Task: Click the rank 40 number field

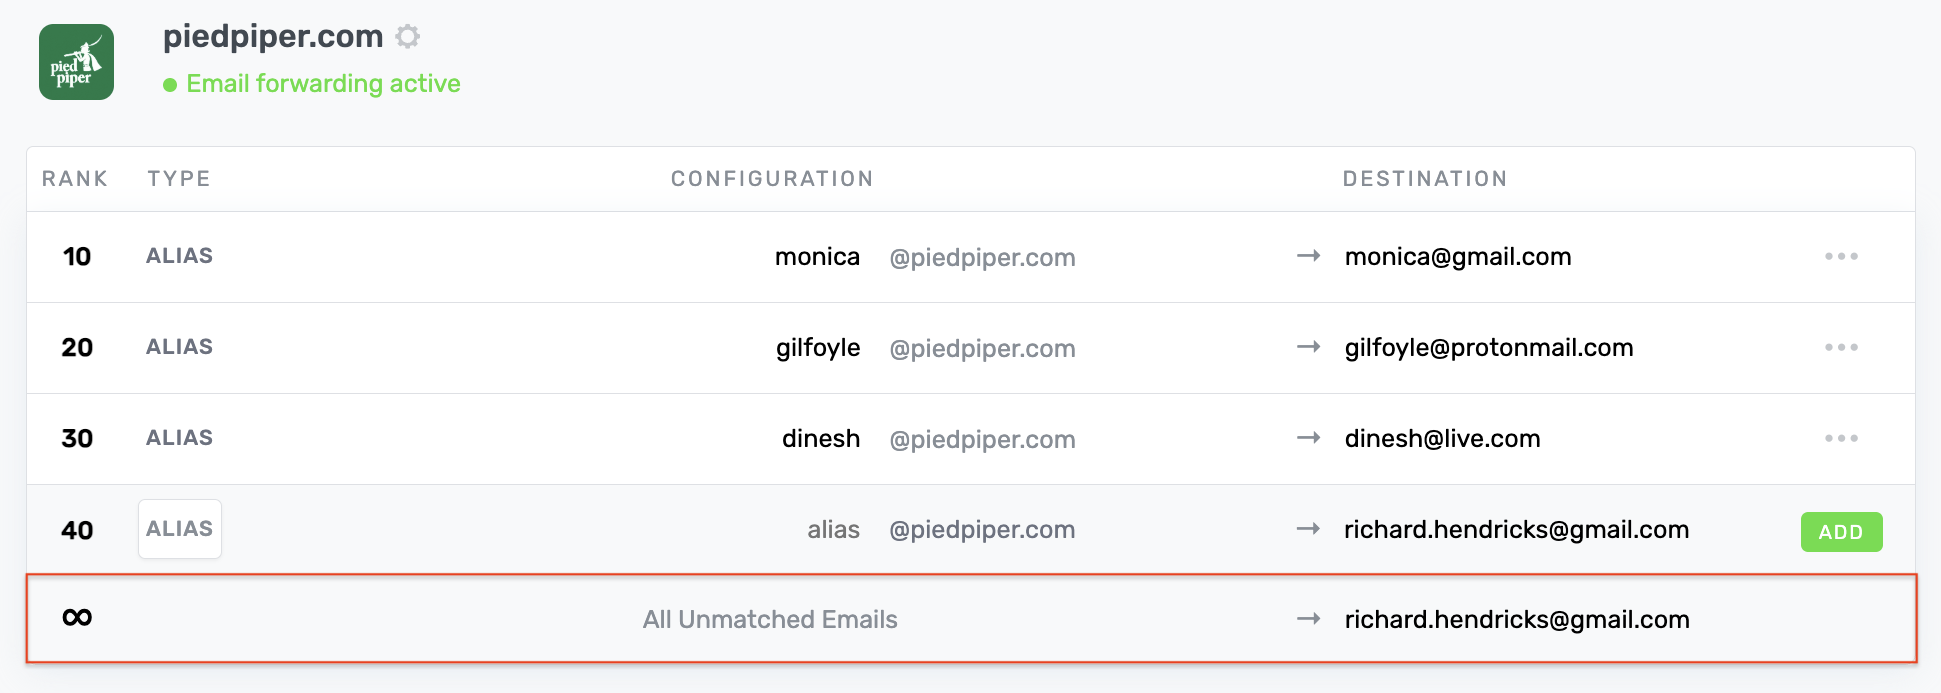Action: [77, 530]
